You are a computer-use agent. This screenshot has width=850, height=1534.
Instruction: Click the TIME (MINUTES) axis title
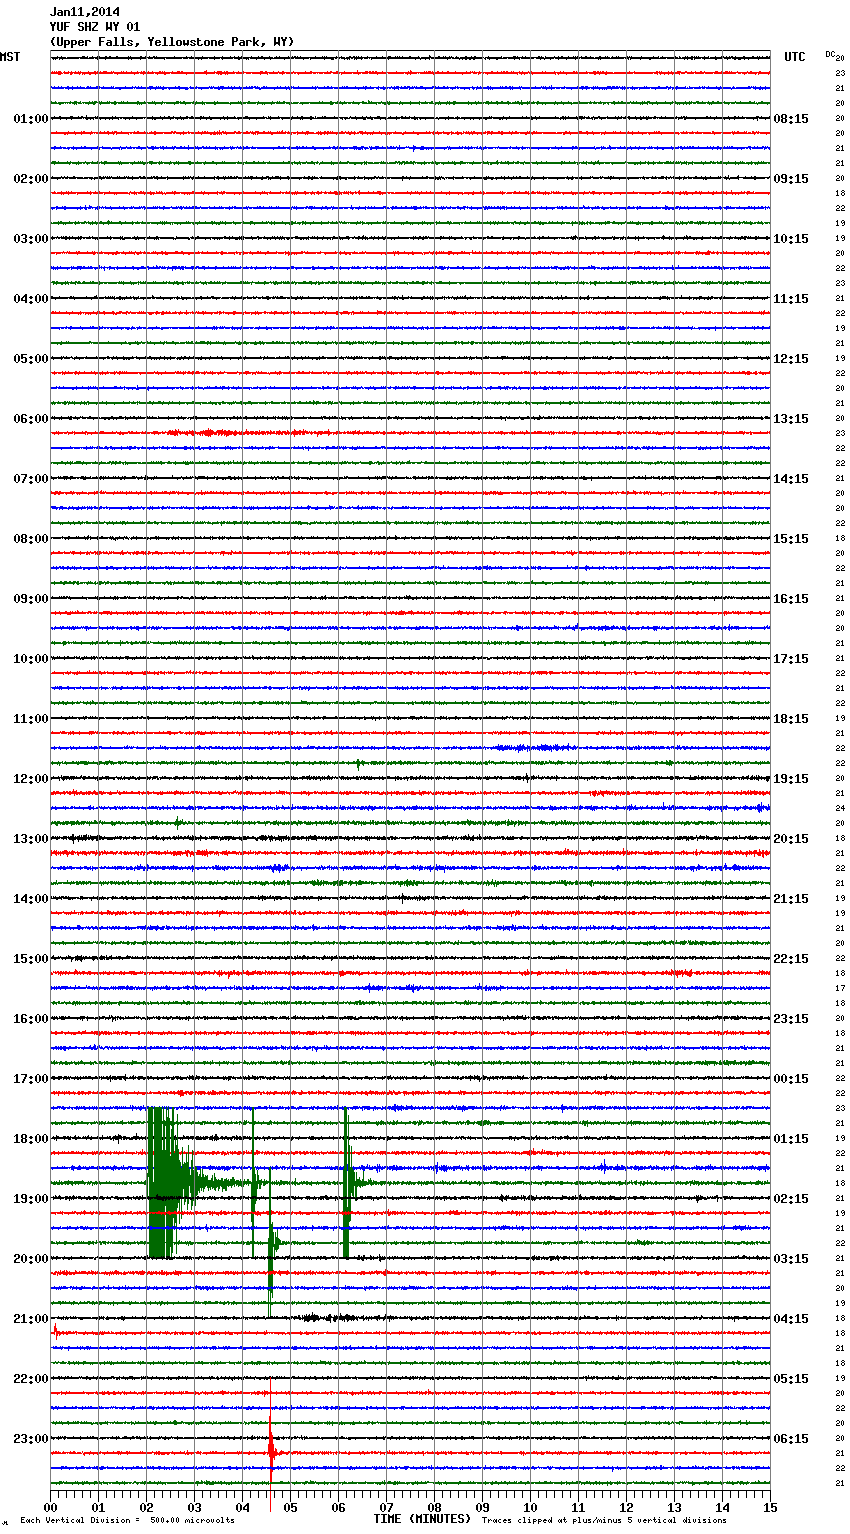click(422, 1519)
